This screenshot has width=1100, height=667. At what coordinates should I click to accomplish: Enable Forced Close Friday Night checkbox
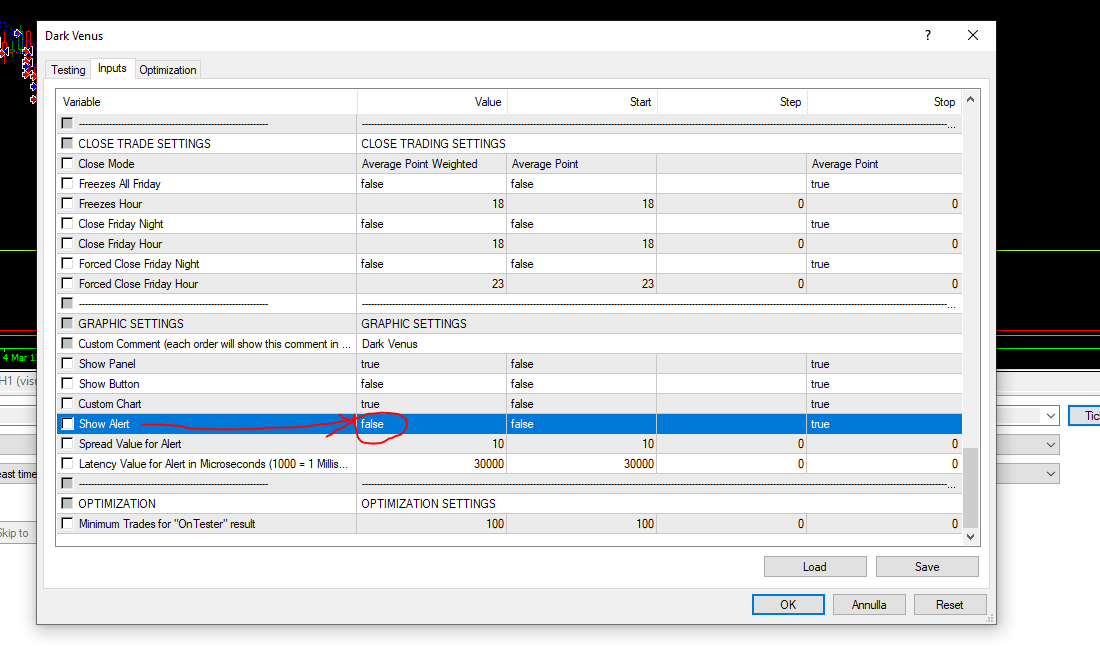tap(67, 263)
